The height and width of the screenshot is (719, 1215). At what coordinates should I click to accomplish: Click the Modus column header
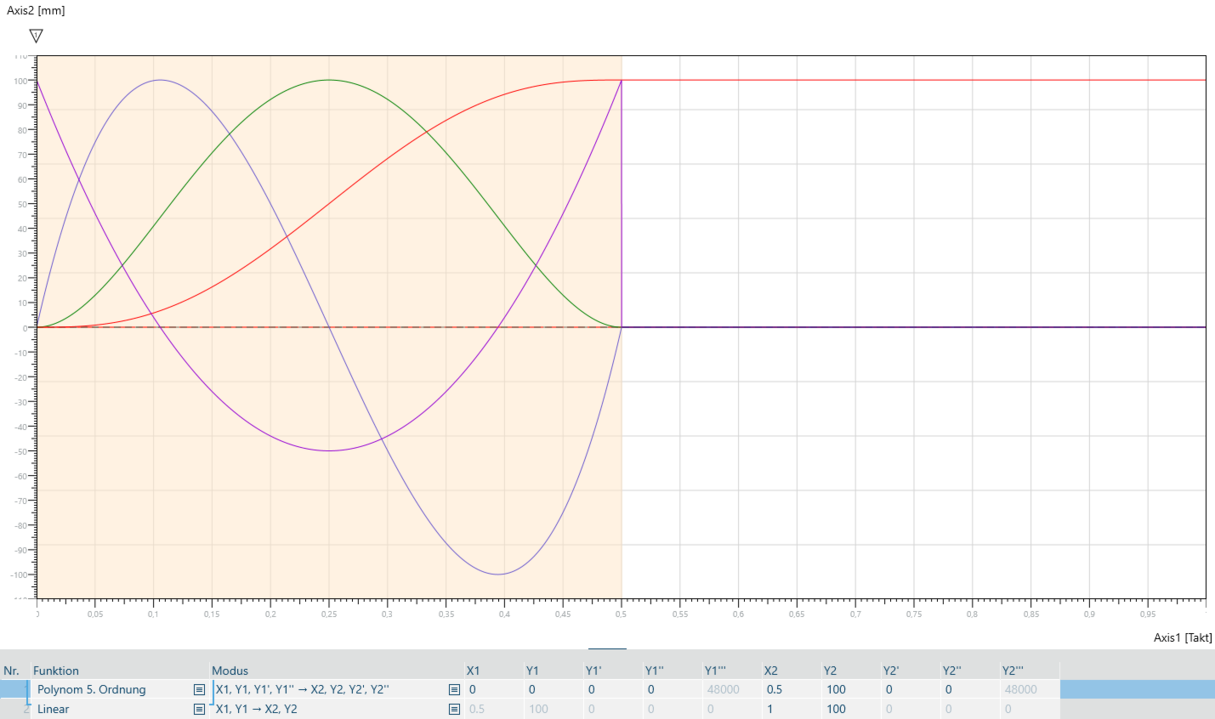click(x=230, y=671)
